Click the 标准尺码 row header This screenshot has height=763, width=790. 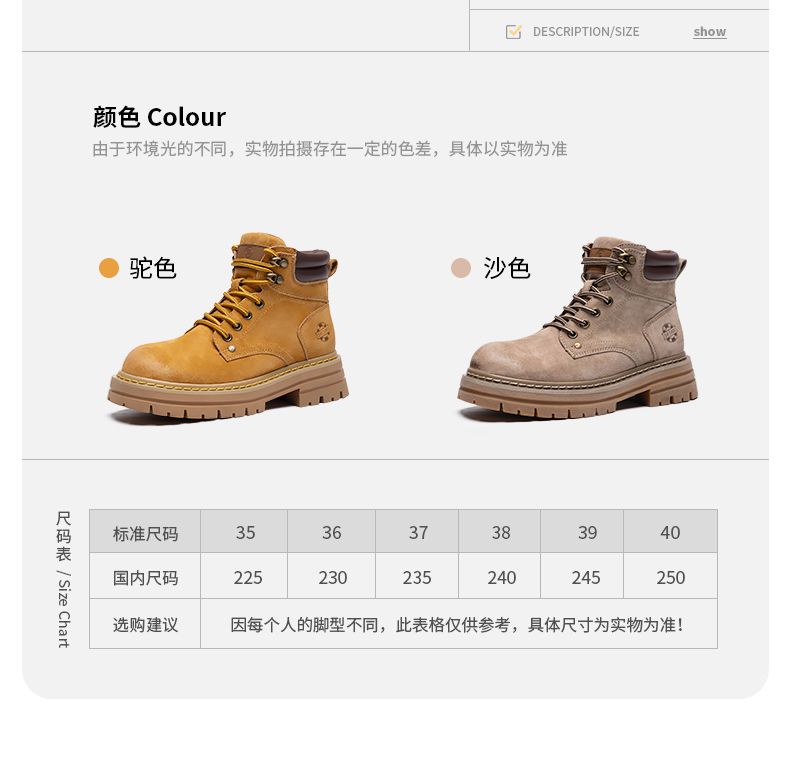coord(145,532)
